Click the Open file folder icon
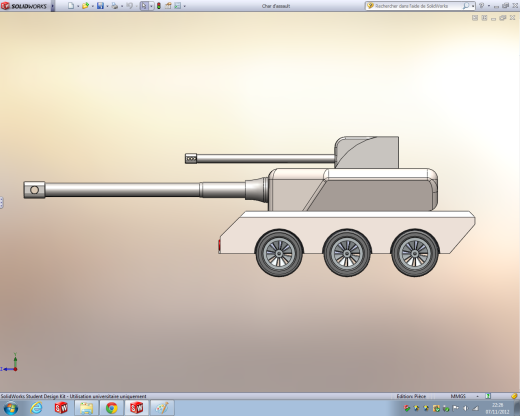 (x=85, y=6)
